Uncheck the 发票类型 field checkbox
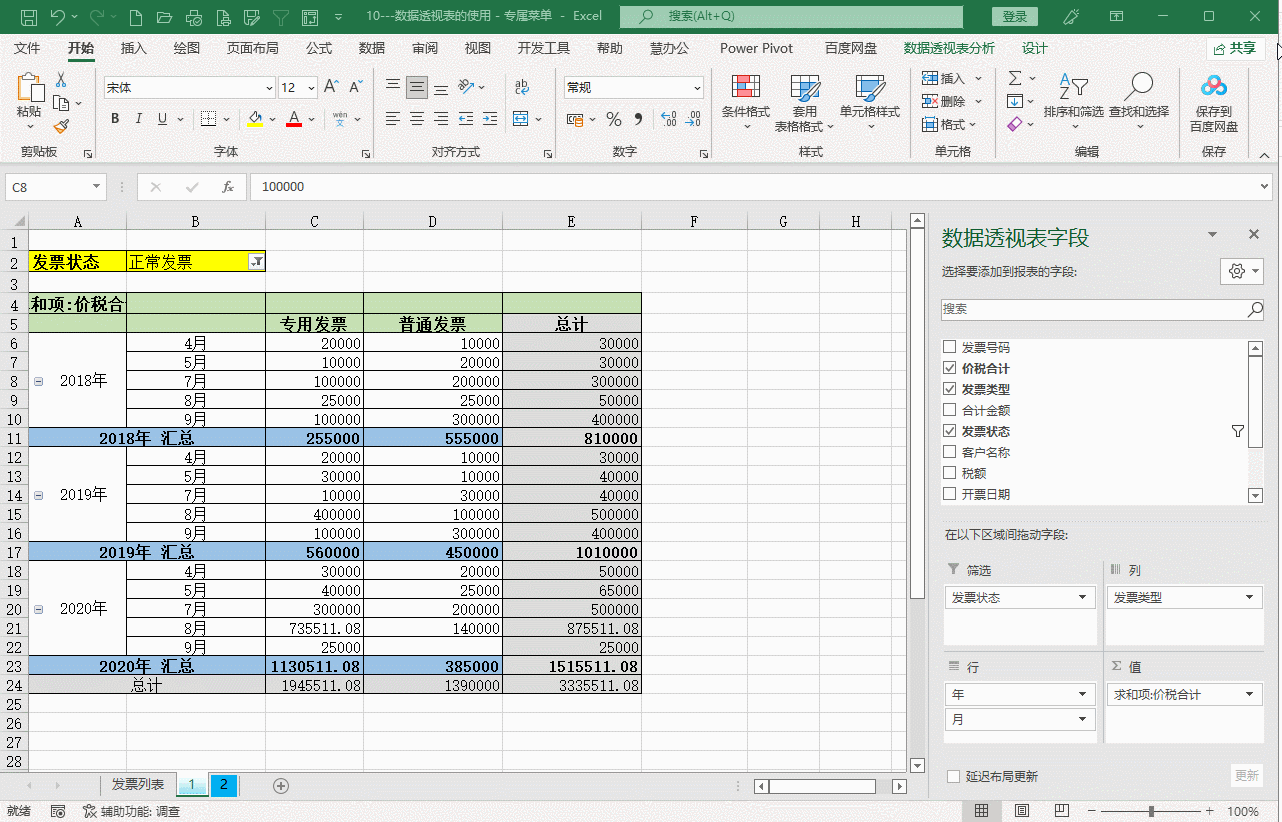The image size is (1282, 822). [950, 389]
